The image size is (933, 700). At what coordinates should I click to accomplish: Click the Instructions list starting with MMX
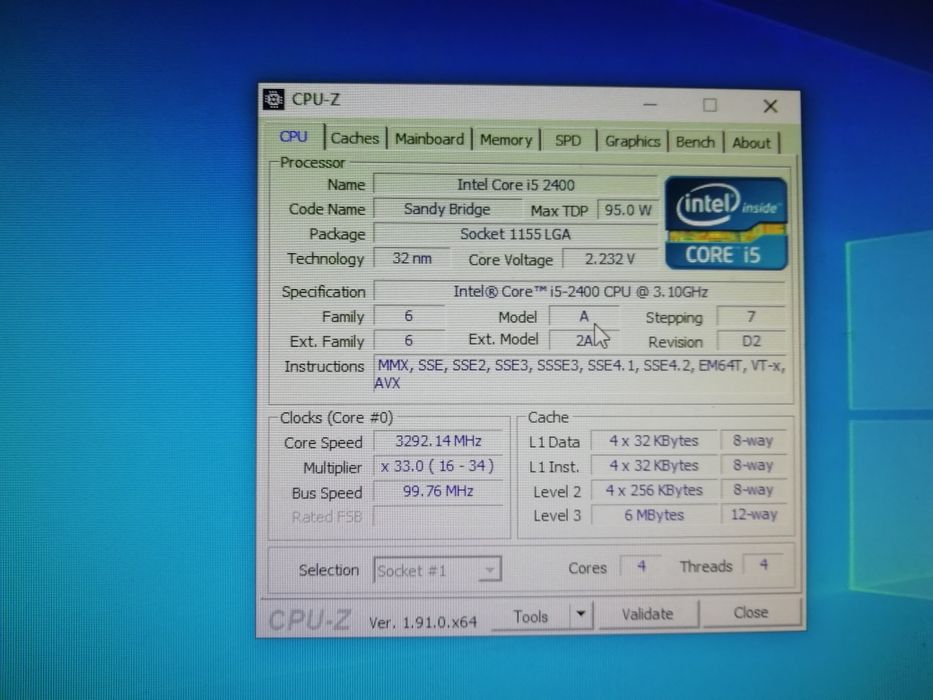(x=581, y=374)
